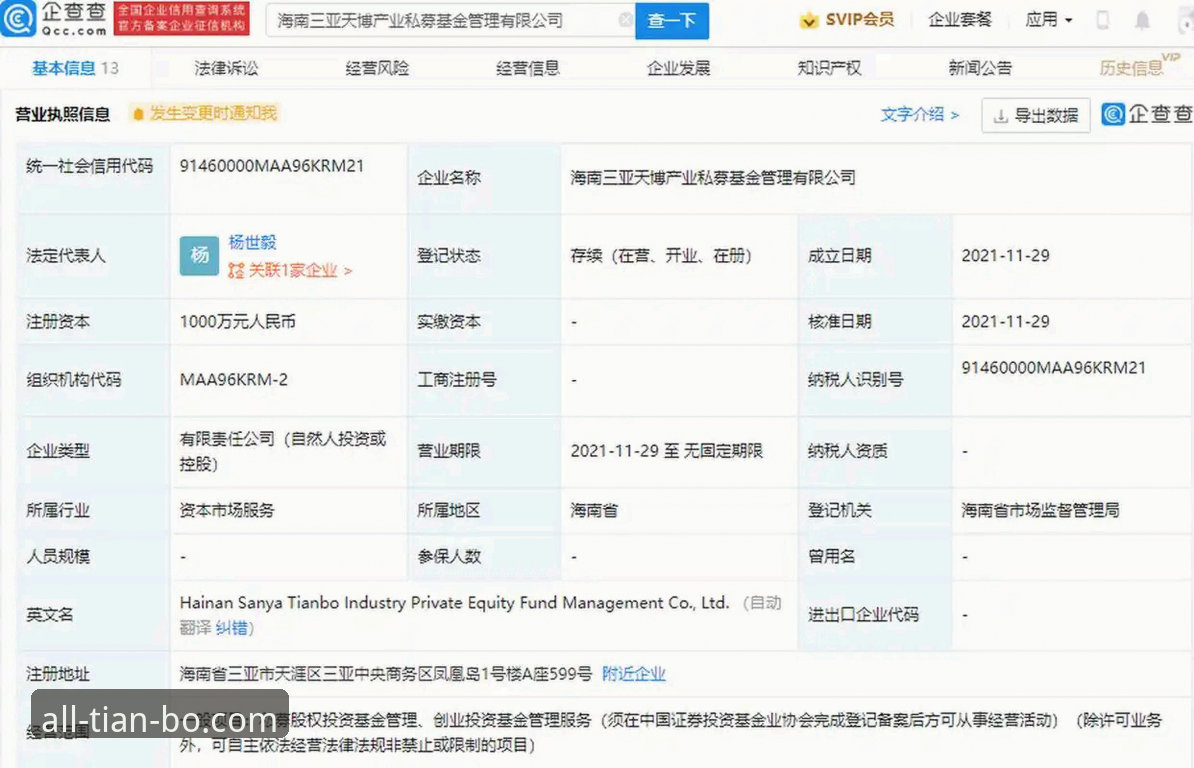Click the Qcc.com logo icon
The image size is (1194, 768).
(18, 18)
